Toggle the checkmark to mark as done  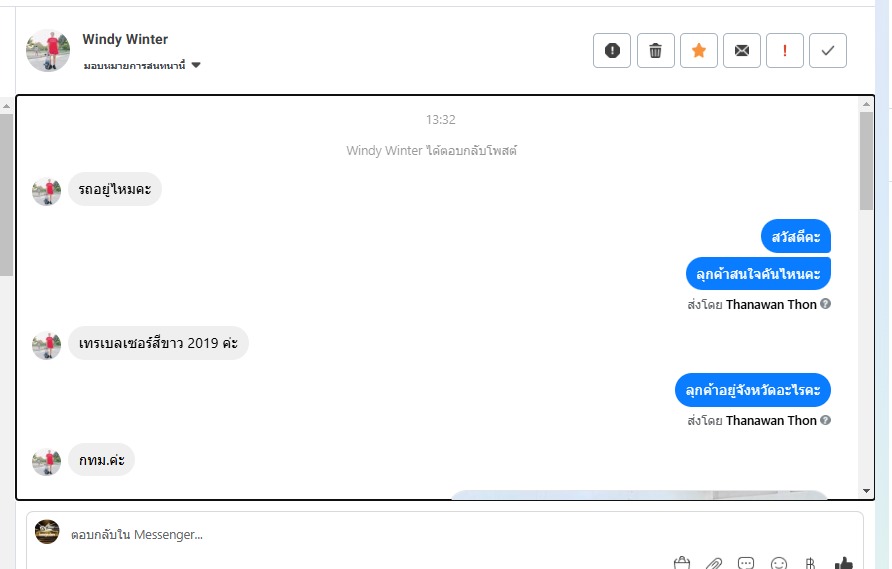(828, 51)
